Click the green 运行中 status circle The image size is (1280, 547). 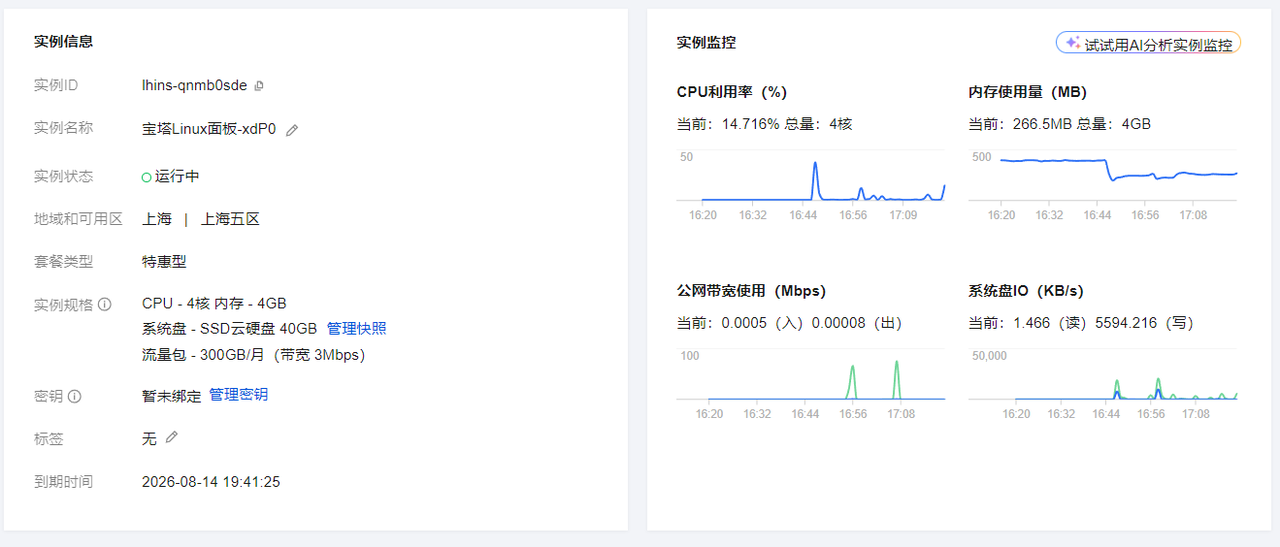147,177
